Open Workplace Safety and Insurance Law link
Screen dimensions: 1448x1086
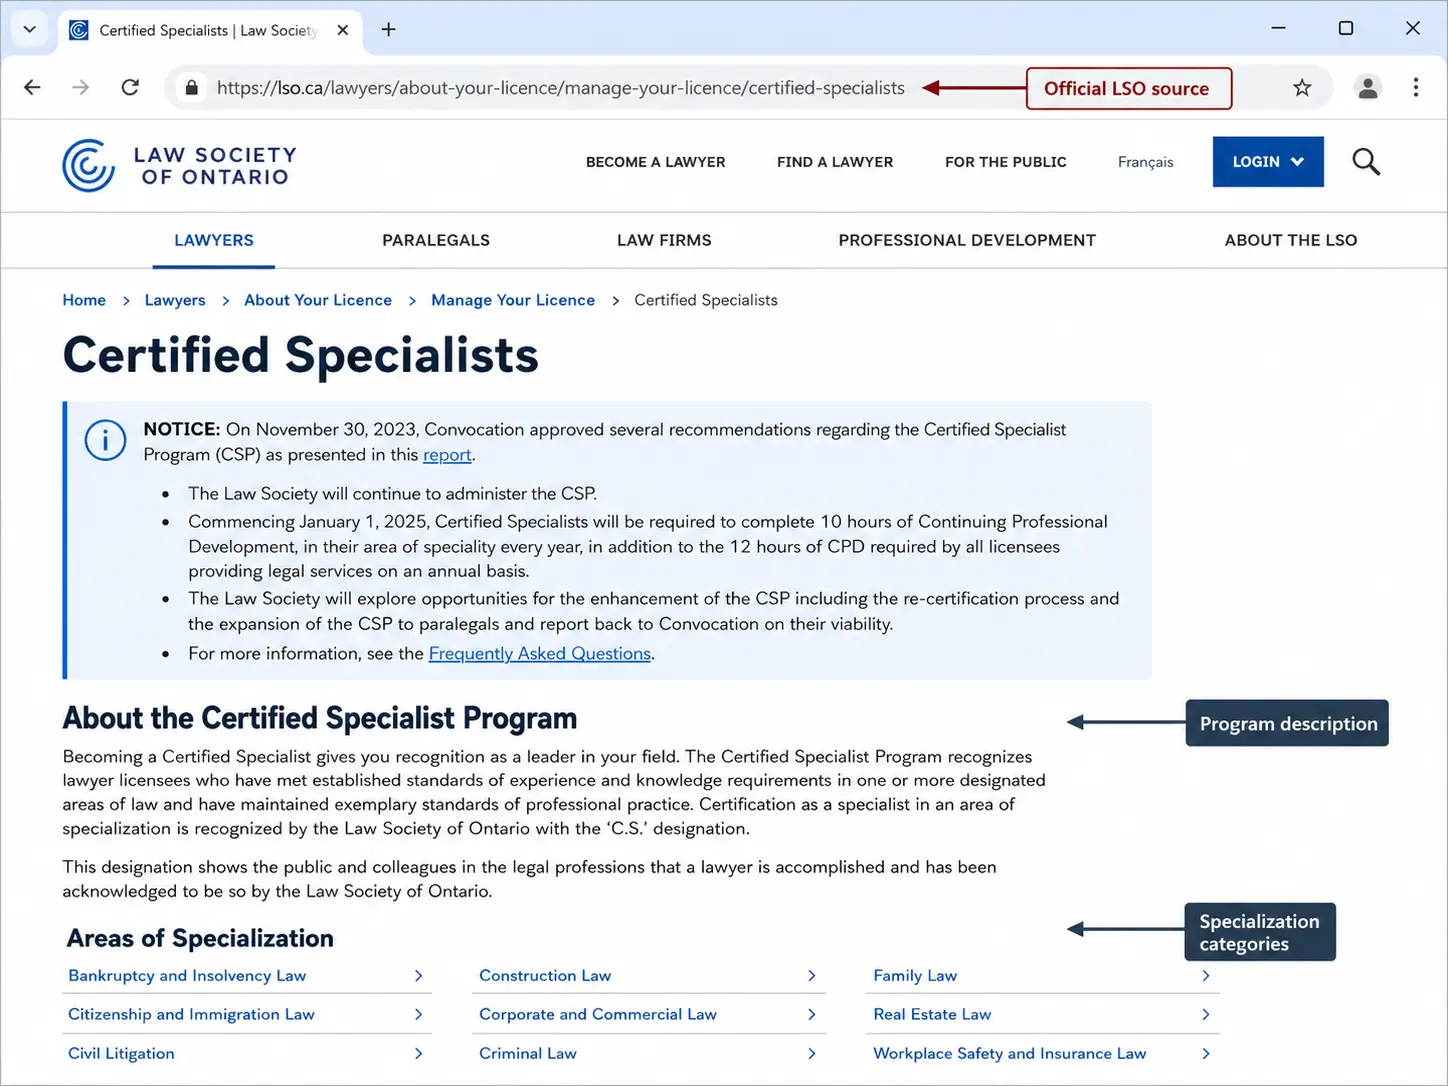click(x=1010, y=1053)
